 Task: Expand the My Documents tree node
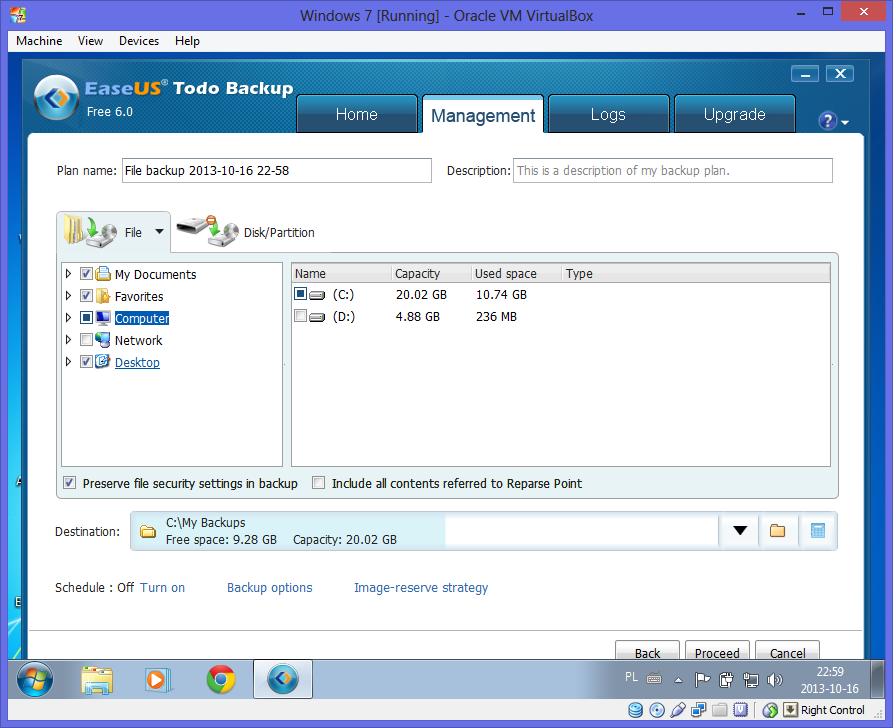(68, 274)
